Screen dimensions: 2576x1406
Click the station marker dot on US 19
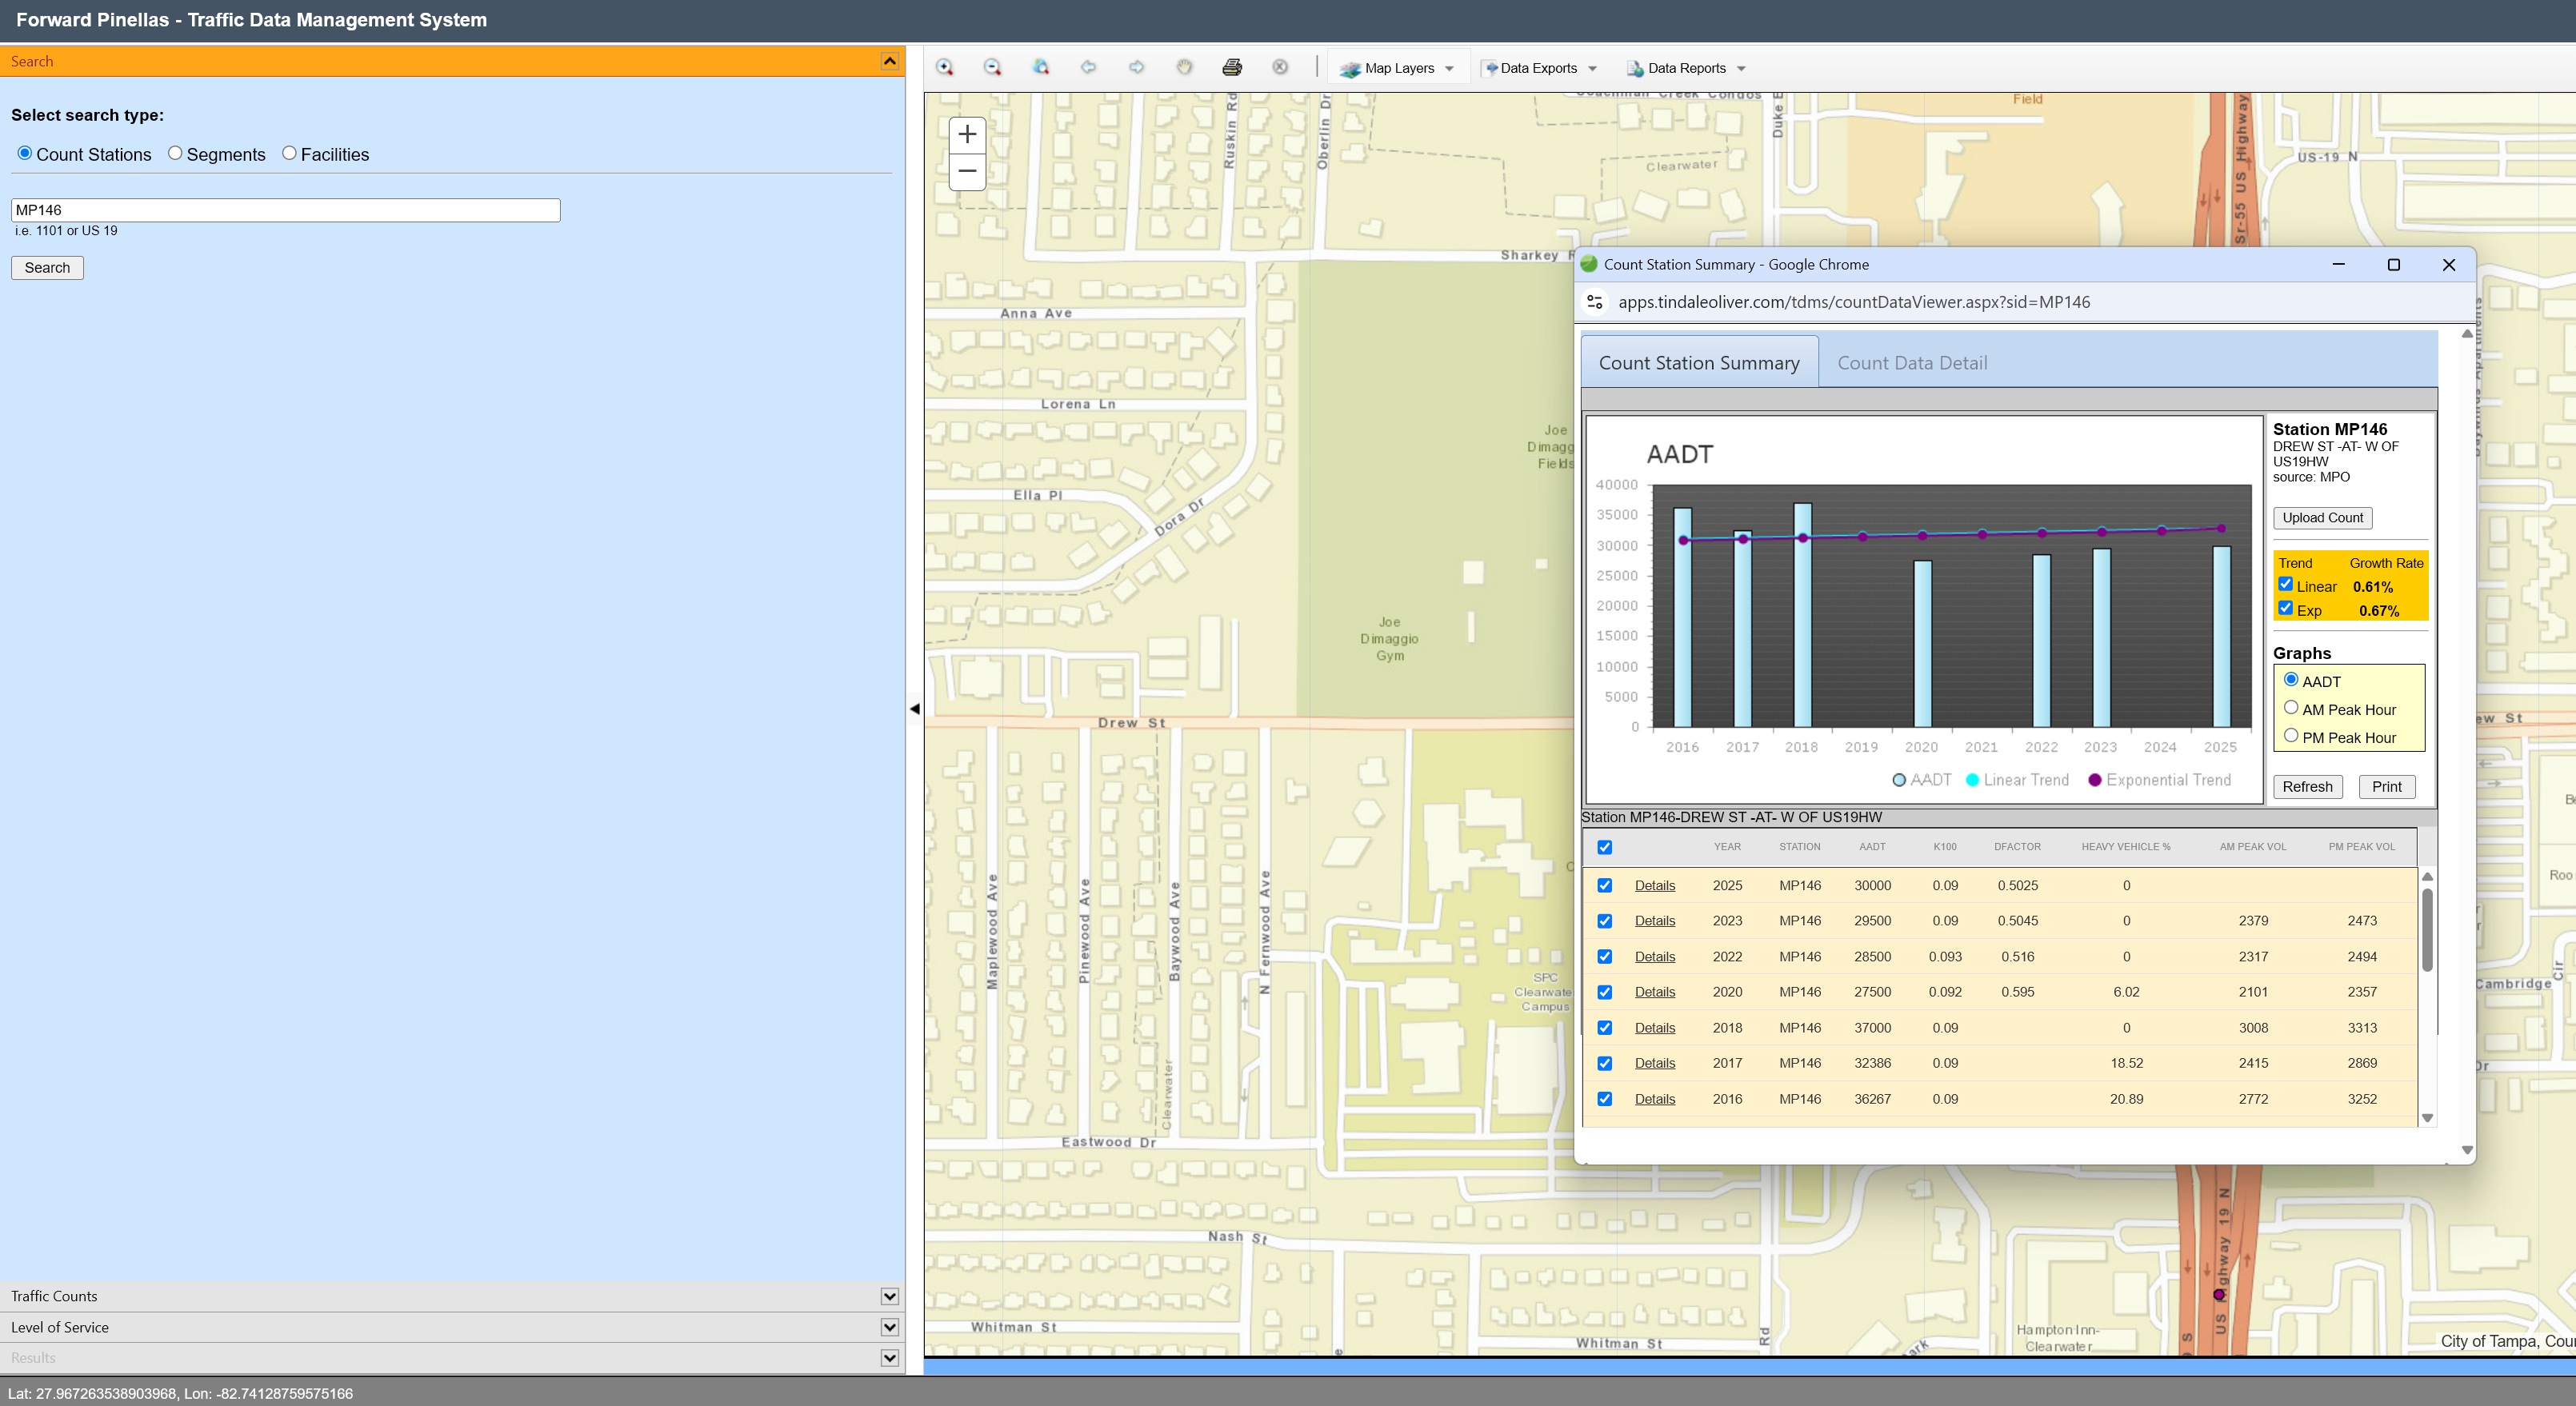tap(2219, 1294)
